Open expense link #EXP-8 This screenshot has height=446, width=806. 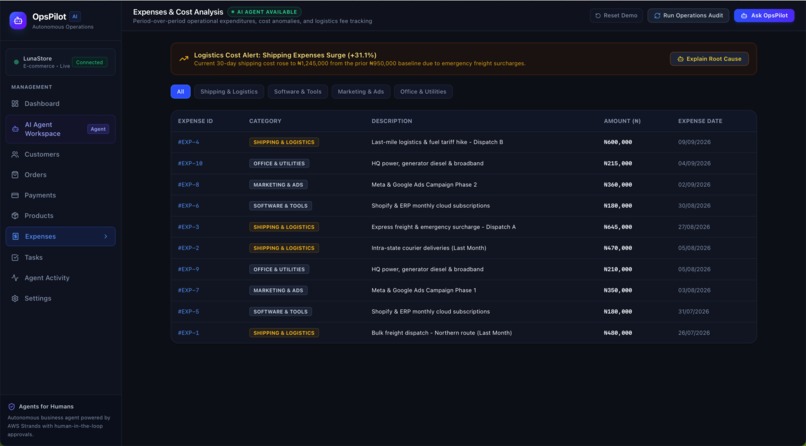[189, 184]
